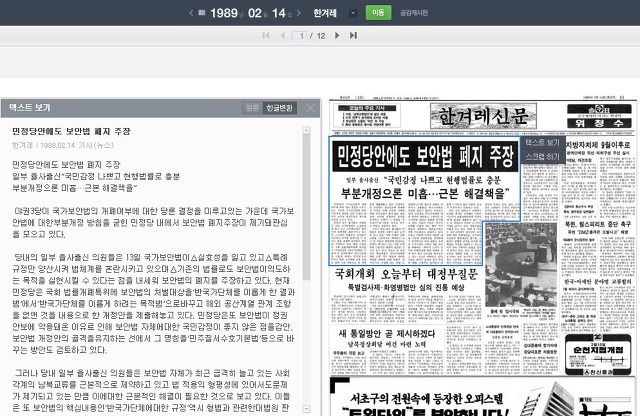Select the day 14 field

279,13
